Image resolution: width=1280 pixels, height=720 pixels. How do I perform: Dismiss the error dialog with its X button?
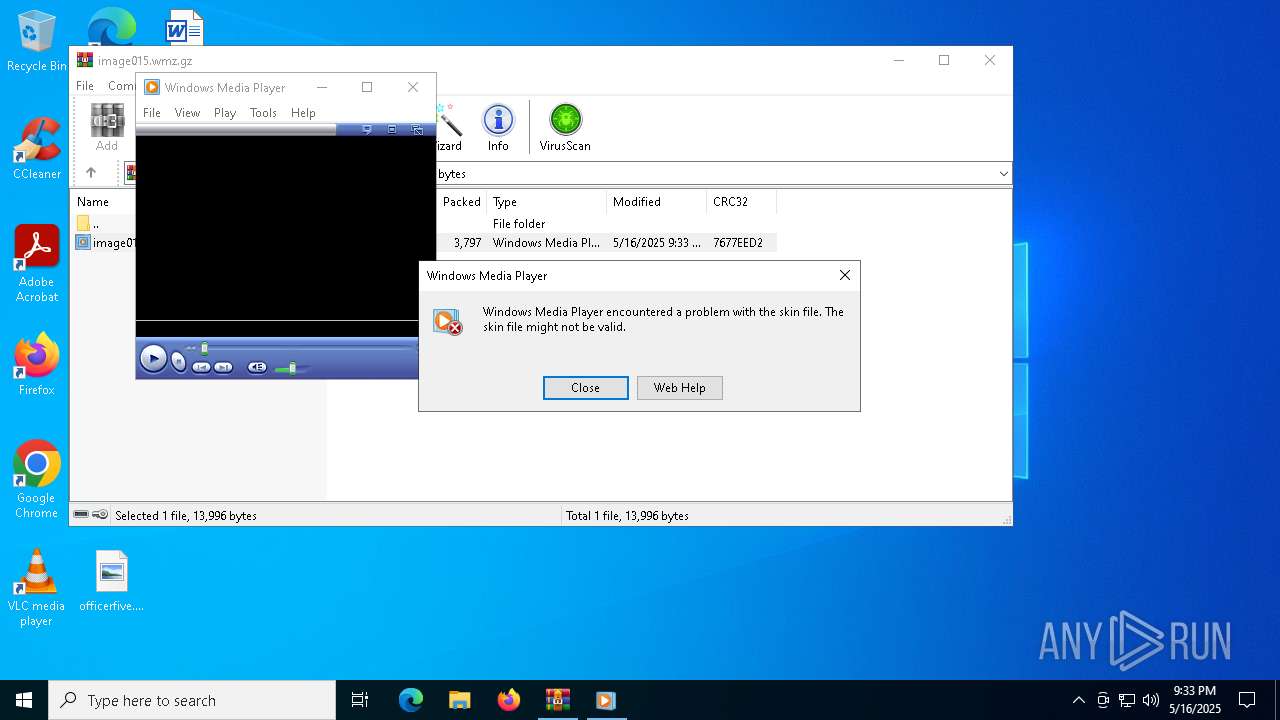point(845,275)
